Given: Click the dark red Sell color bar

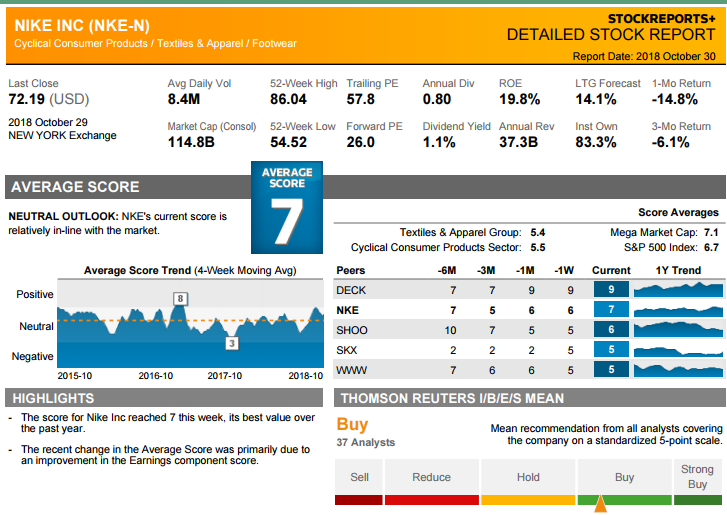Looking at the screenshot, I should (359, 500).
